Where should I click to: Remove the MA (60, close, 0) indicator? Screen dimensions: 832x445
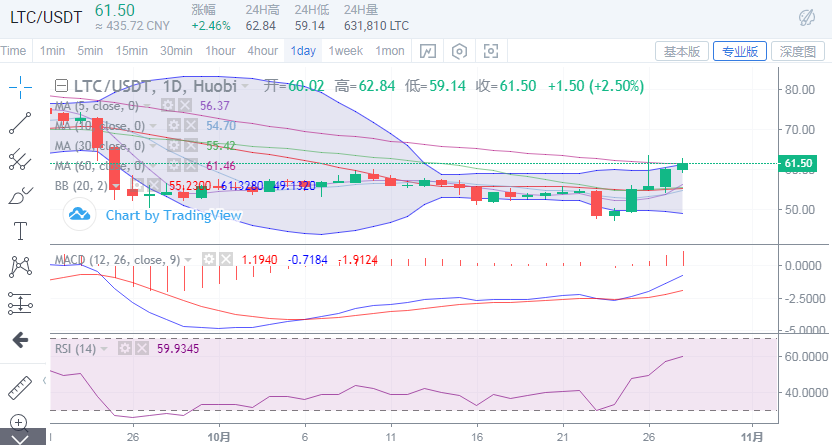coord(190,165)
